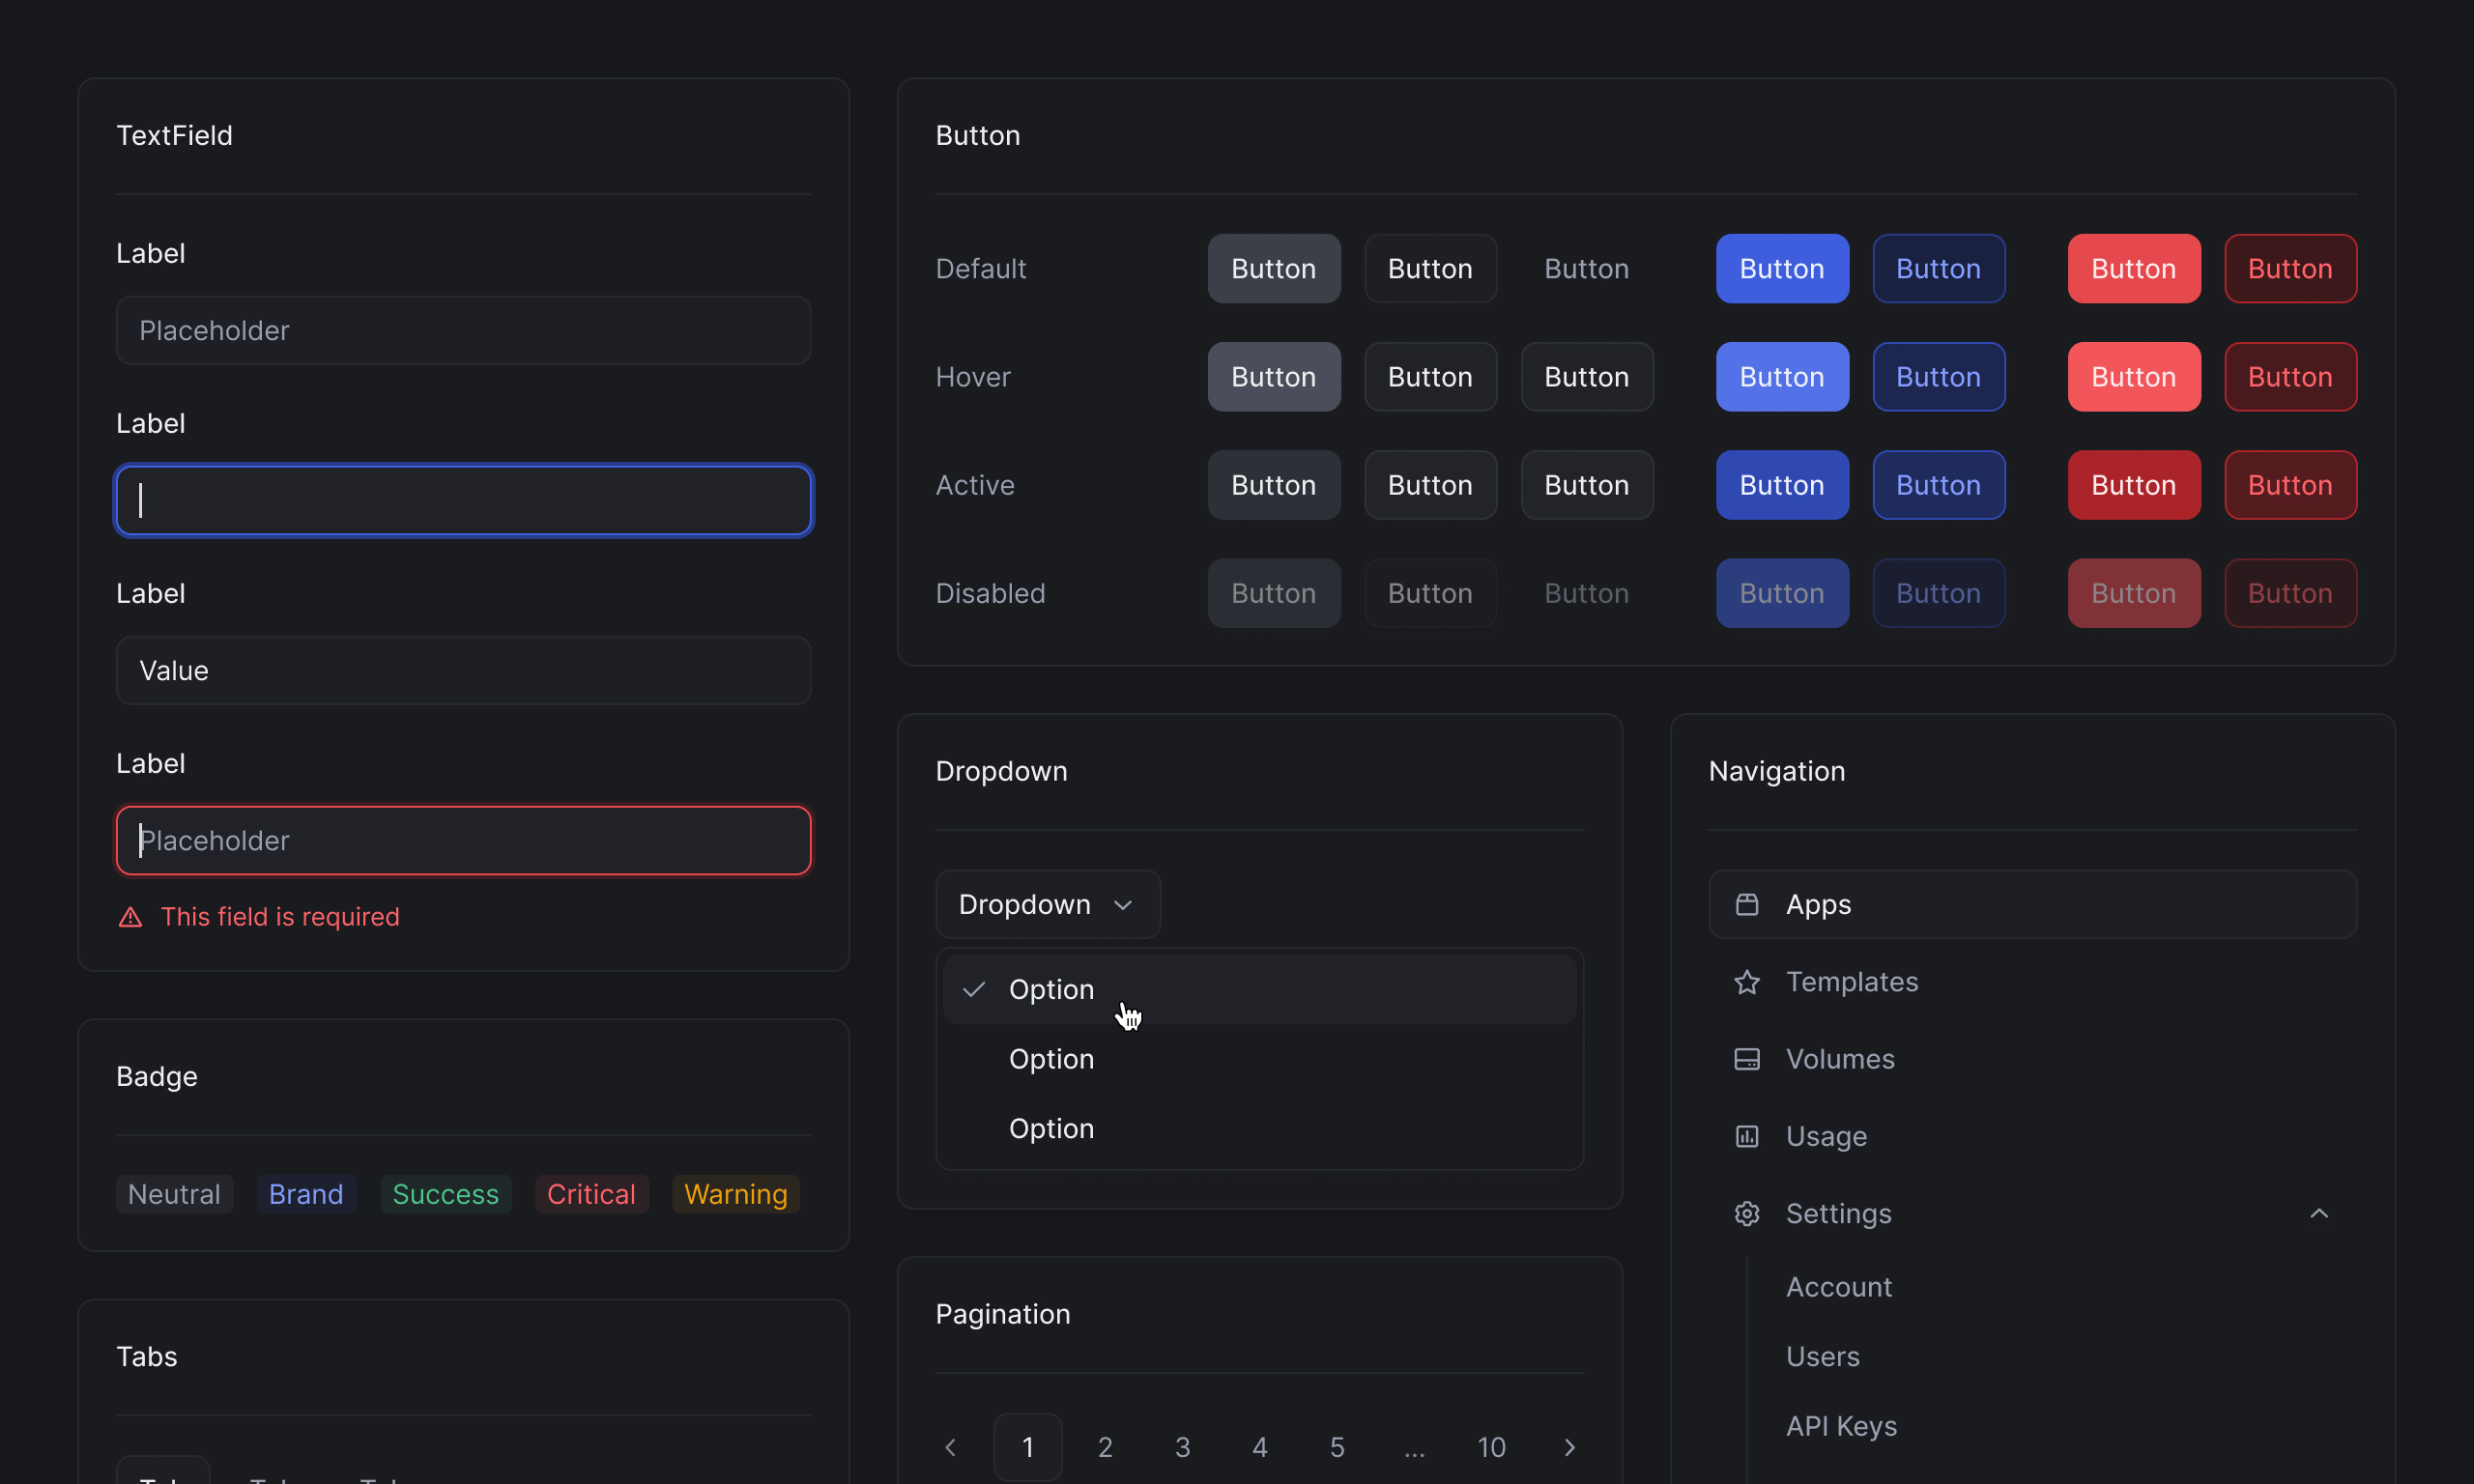Click the Neutral badge
2474x1484 pixels.
[174, 1194]
